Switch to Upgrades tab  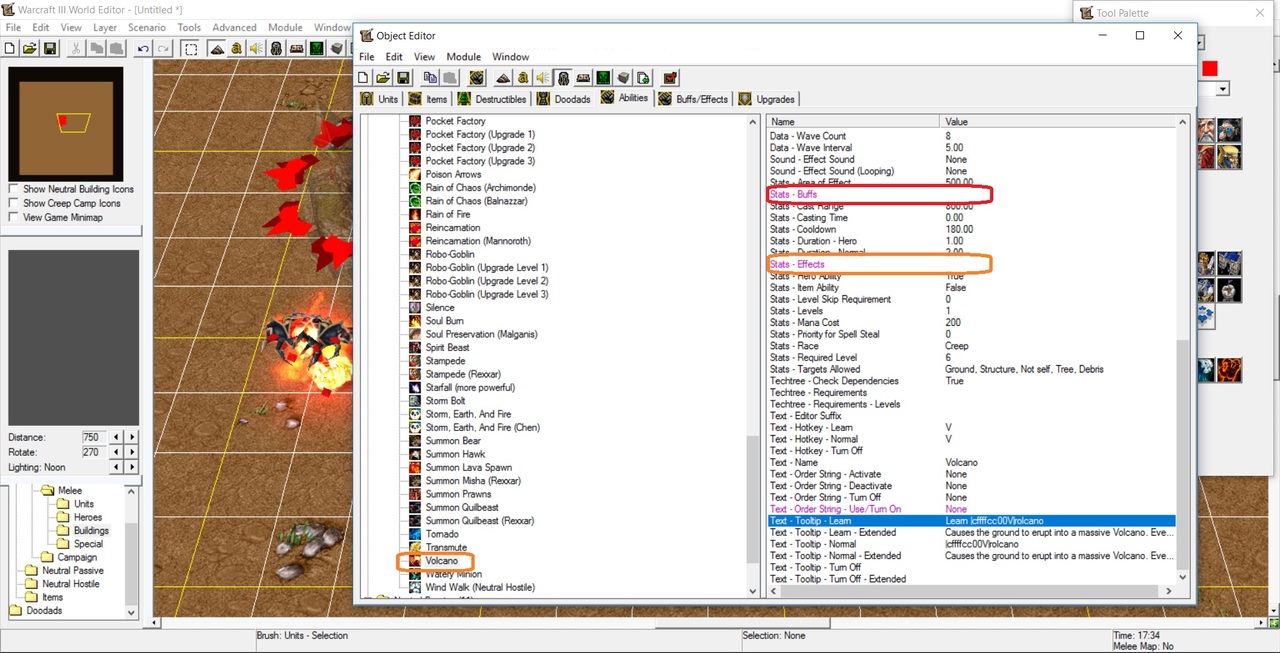point(767,99)
